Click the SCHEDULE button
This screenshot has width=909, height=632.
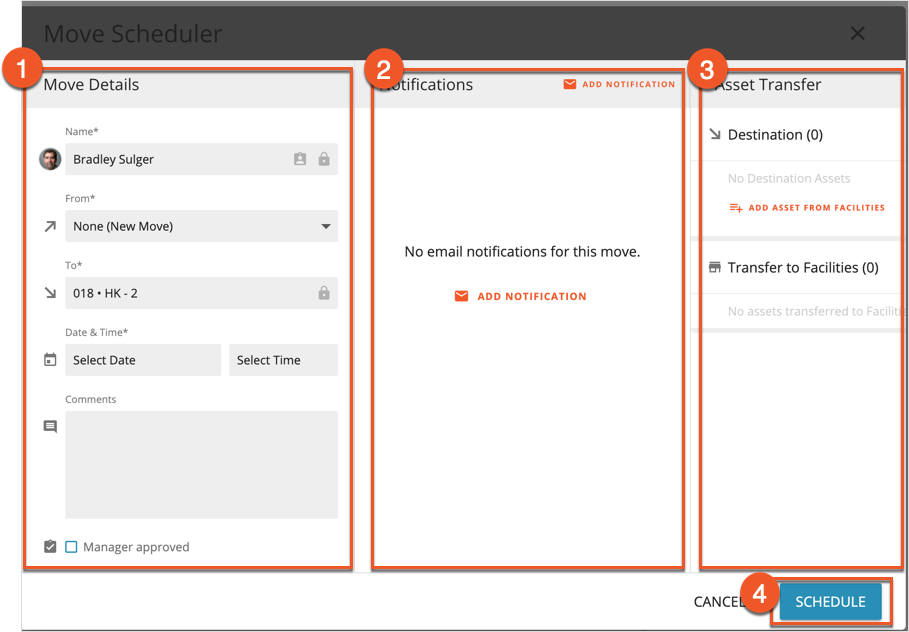coord(830,601)
